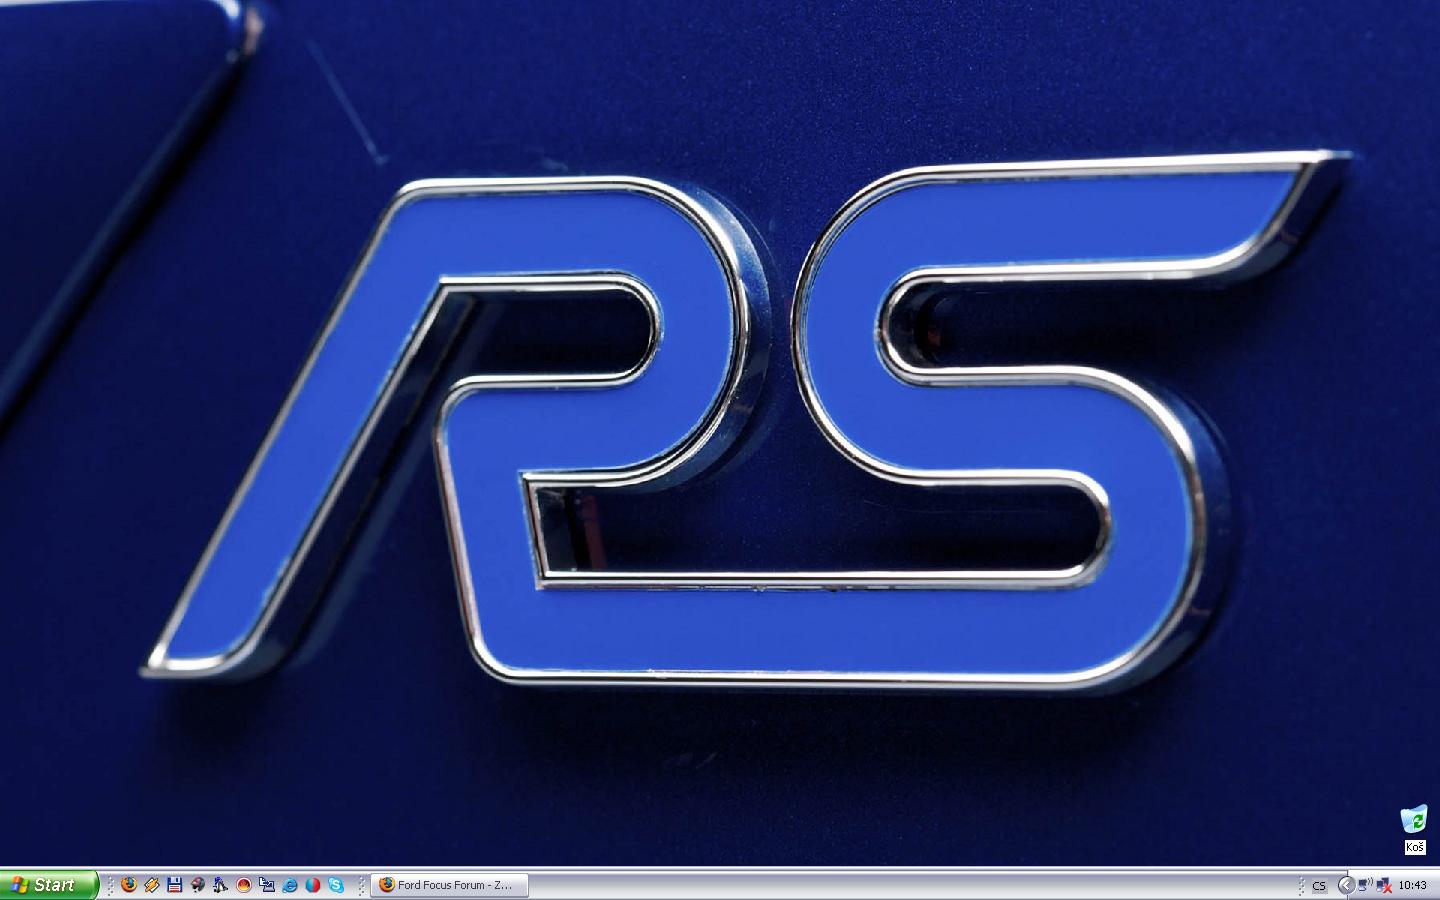Image resolution: width=1440 pixels, height=900 pixels.
Task: Open the round red flame icon
Action: [243, 885]
